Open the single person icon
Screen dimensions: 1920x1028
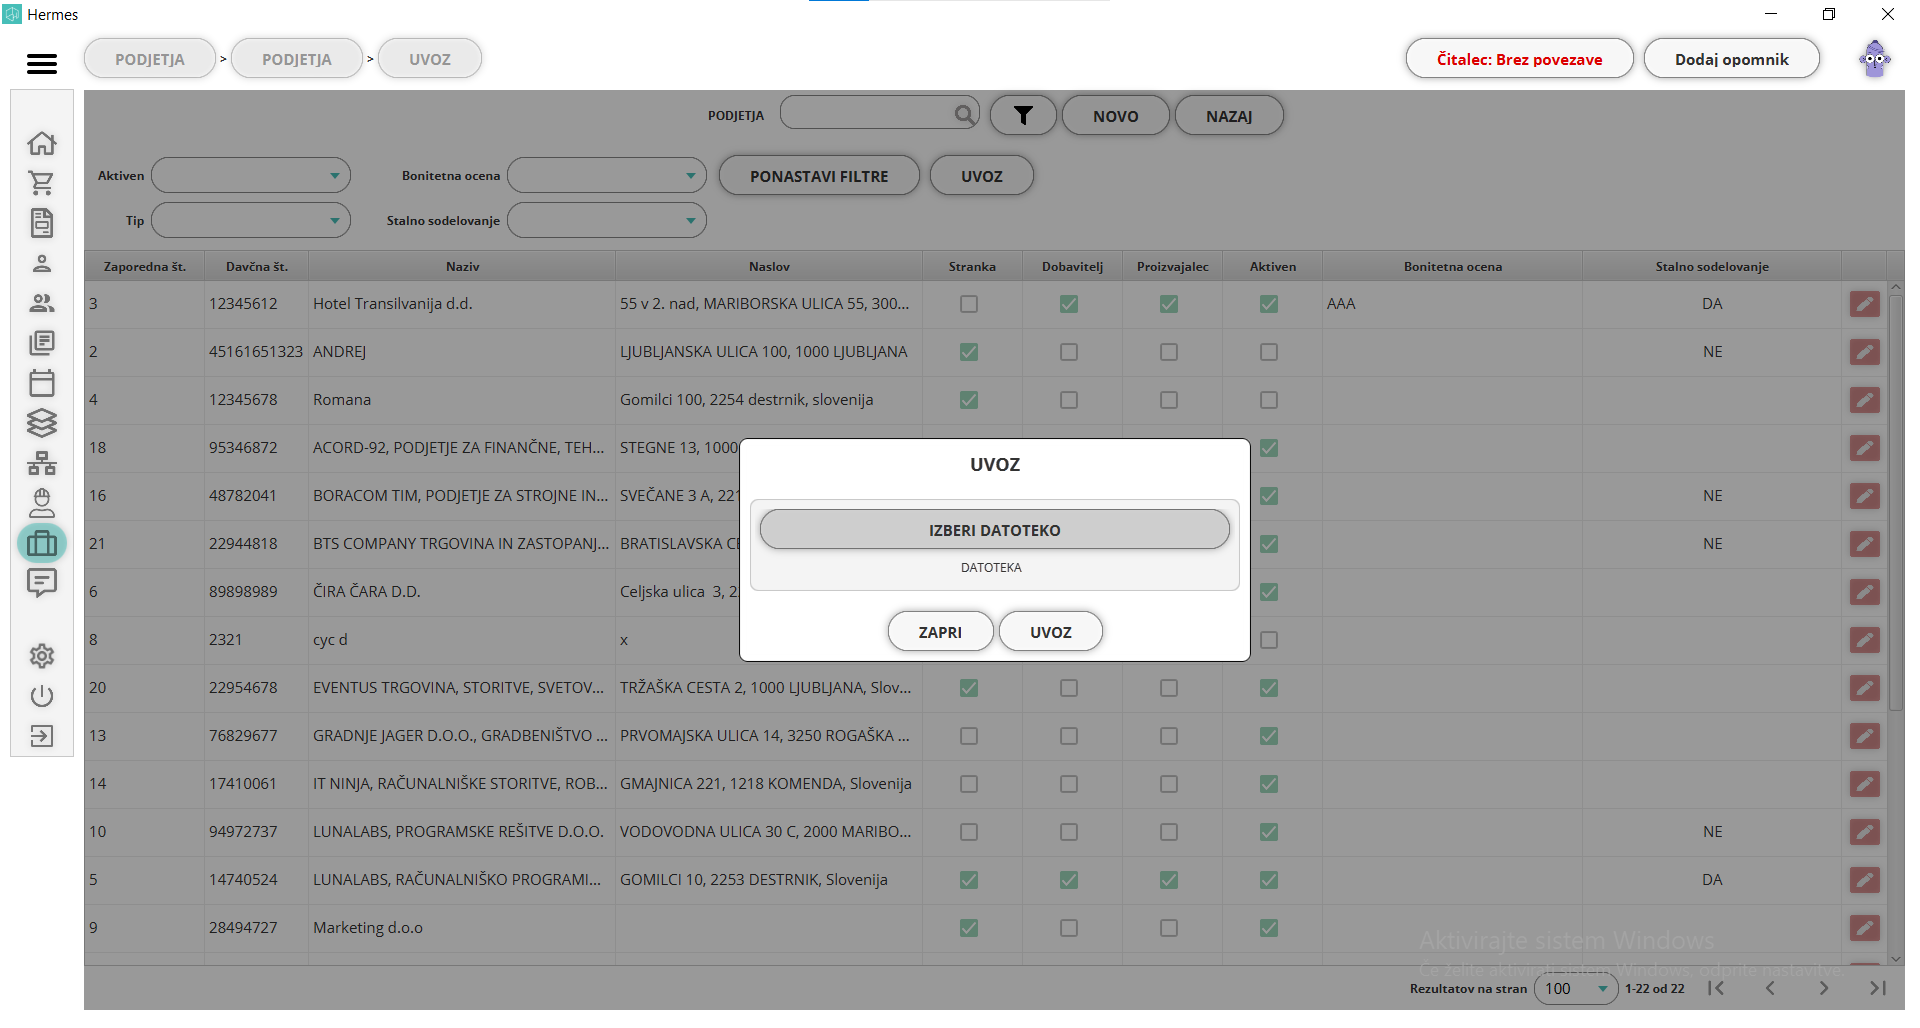click(41, 263)
